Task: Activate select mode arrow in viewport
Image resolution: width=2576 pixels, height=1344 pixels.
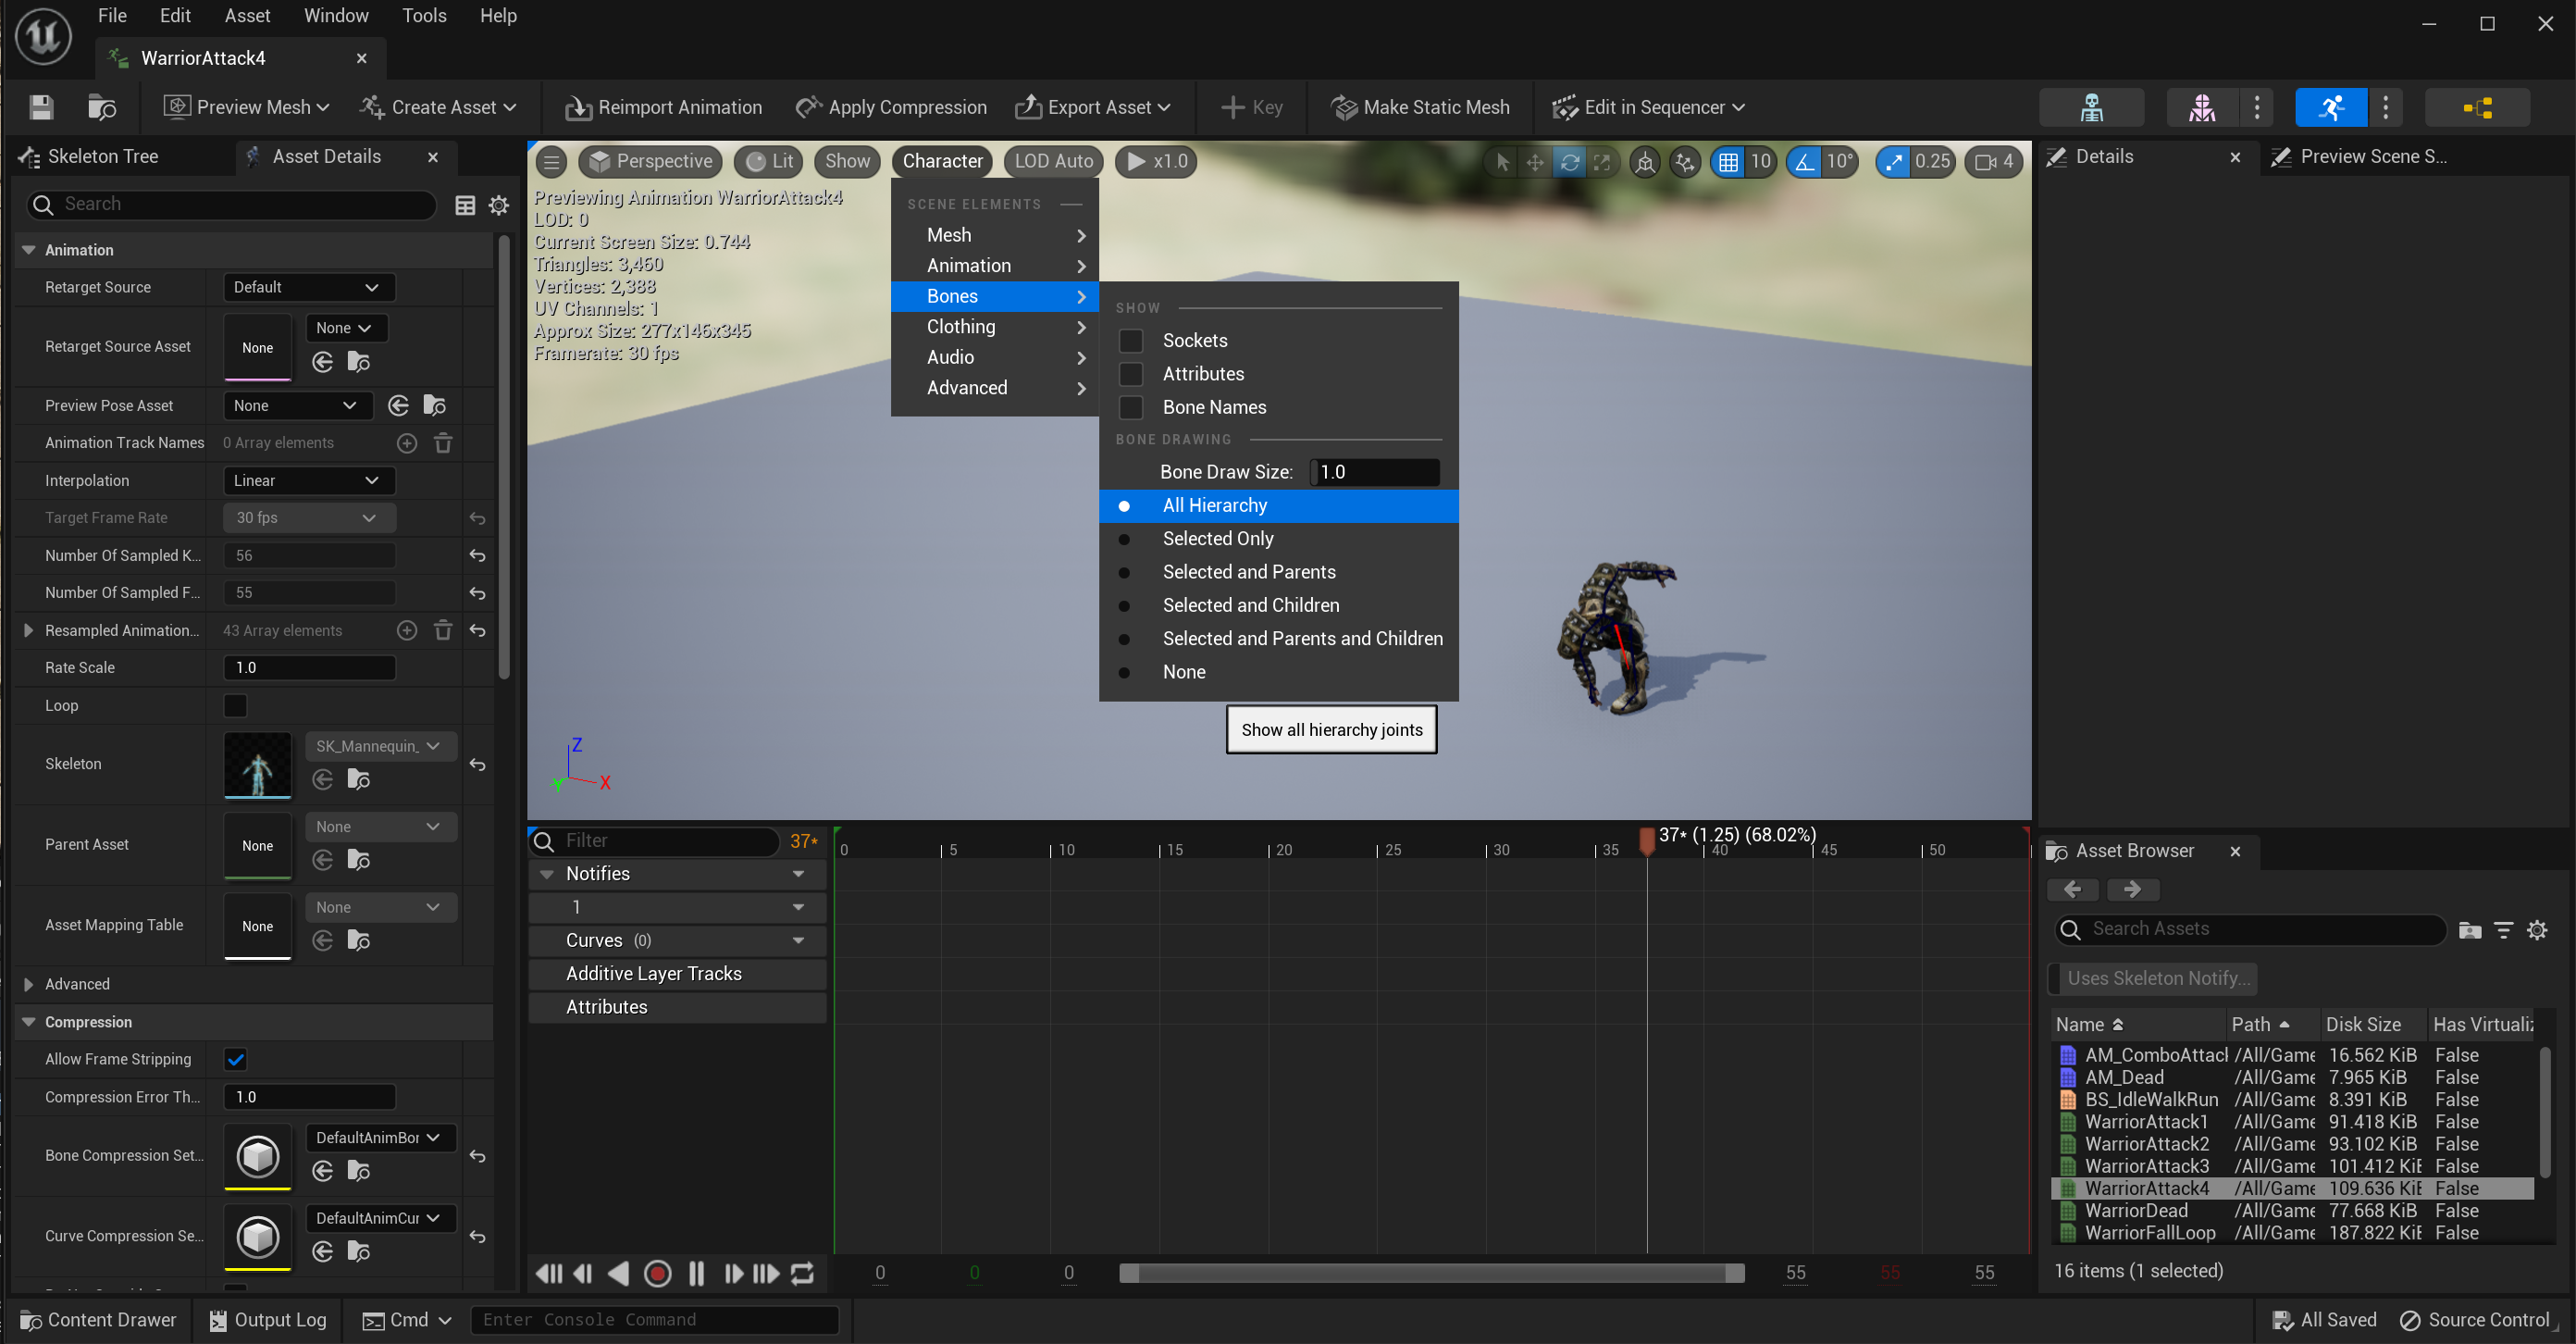Action: pos(1502,162)
